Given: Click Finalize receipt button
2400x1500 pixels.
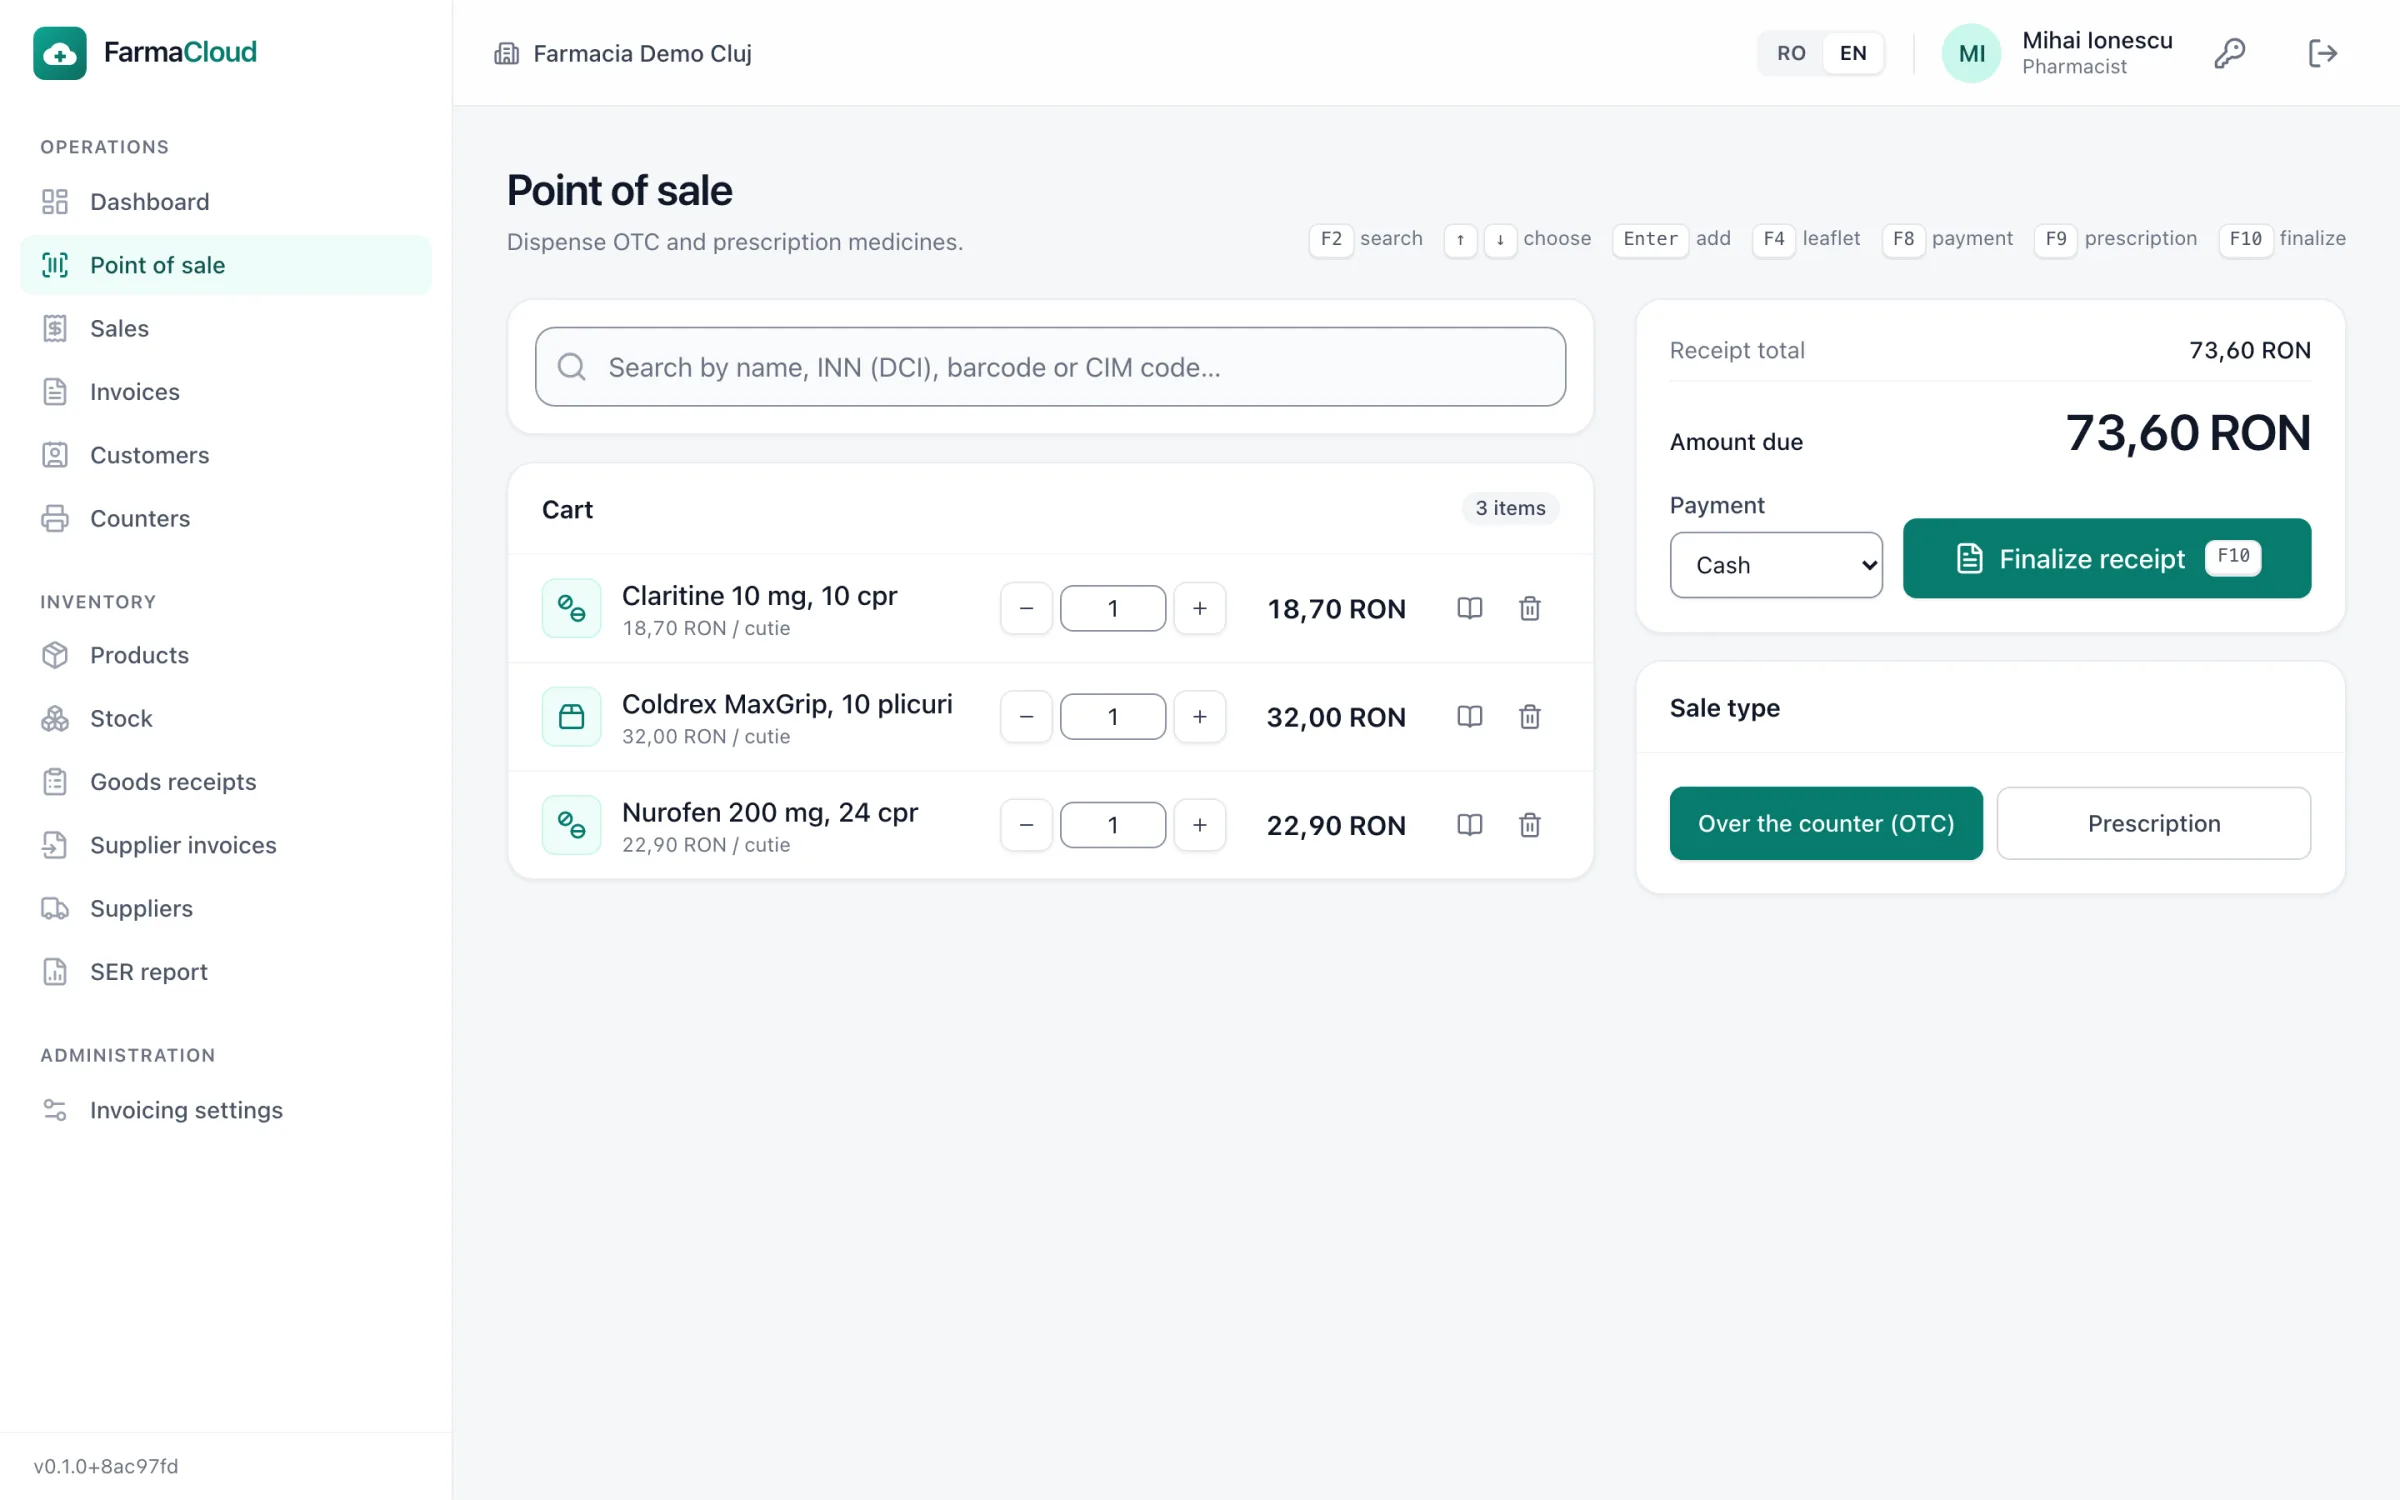Looking at the screenshot, I should (x=2106, y=558).
